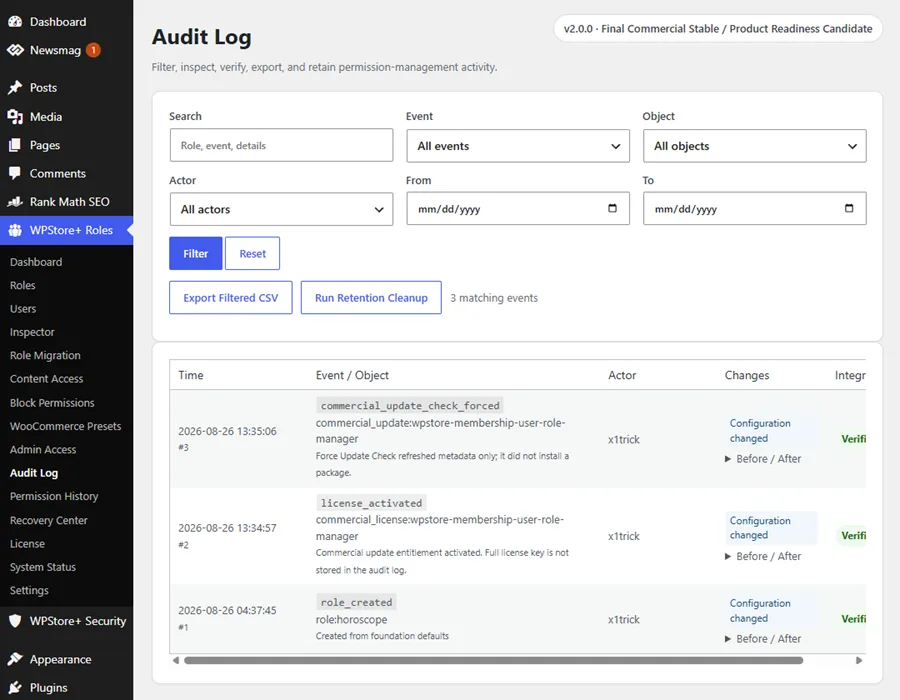The image size is (900, 700).
Task: Click the From date field
Action: (518, 209)
